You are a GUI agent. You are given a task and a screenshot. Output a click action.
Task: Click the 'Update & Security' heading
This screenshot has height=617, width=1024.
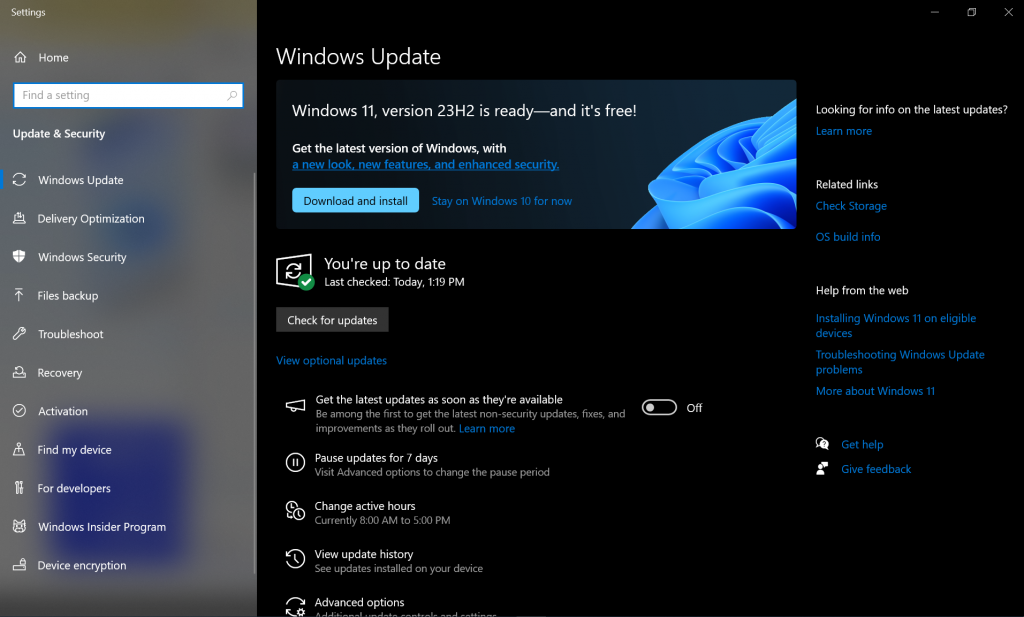click(59, 133)
